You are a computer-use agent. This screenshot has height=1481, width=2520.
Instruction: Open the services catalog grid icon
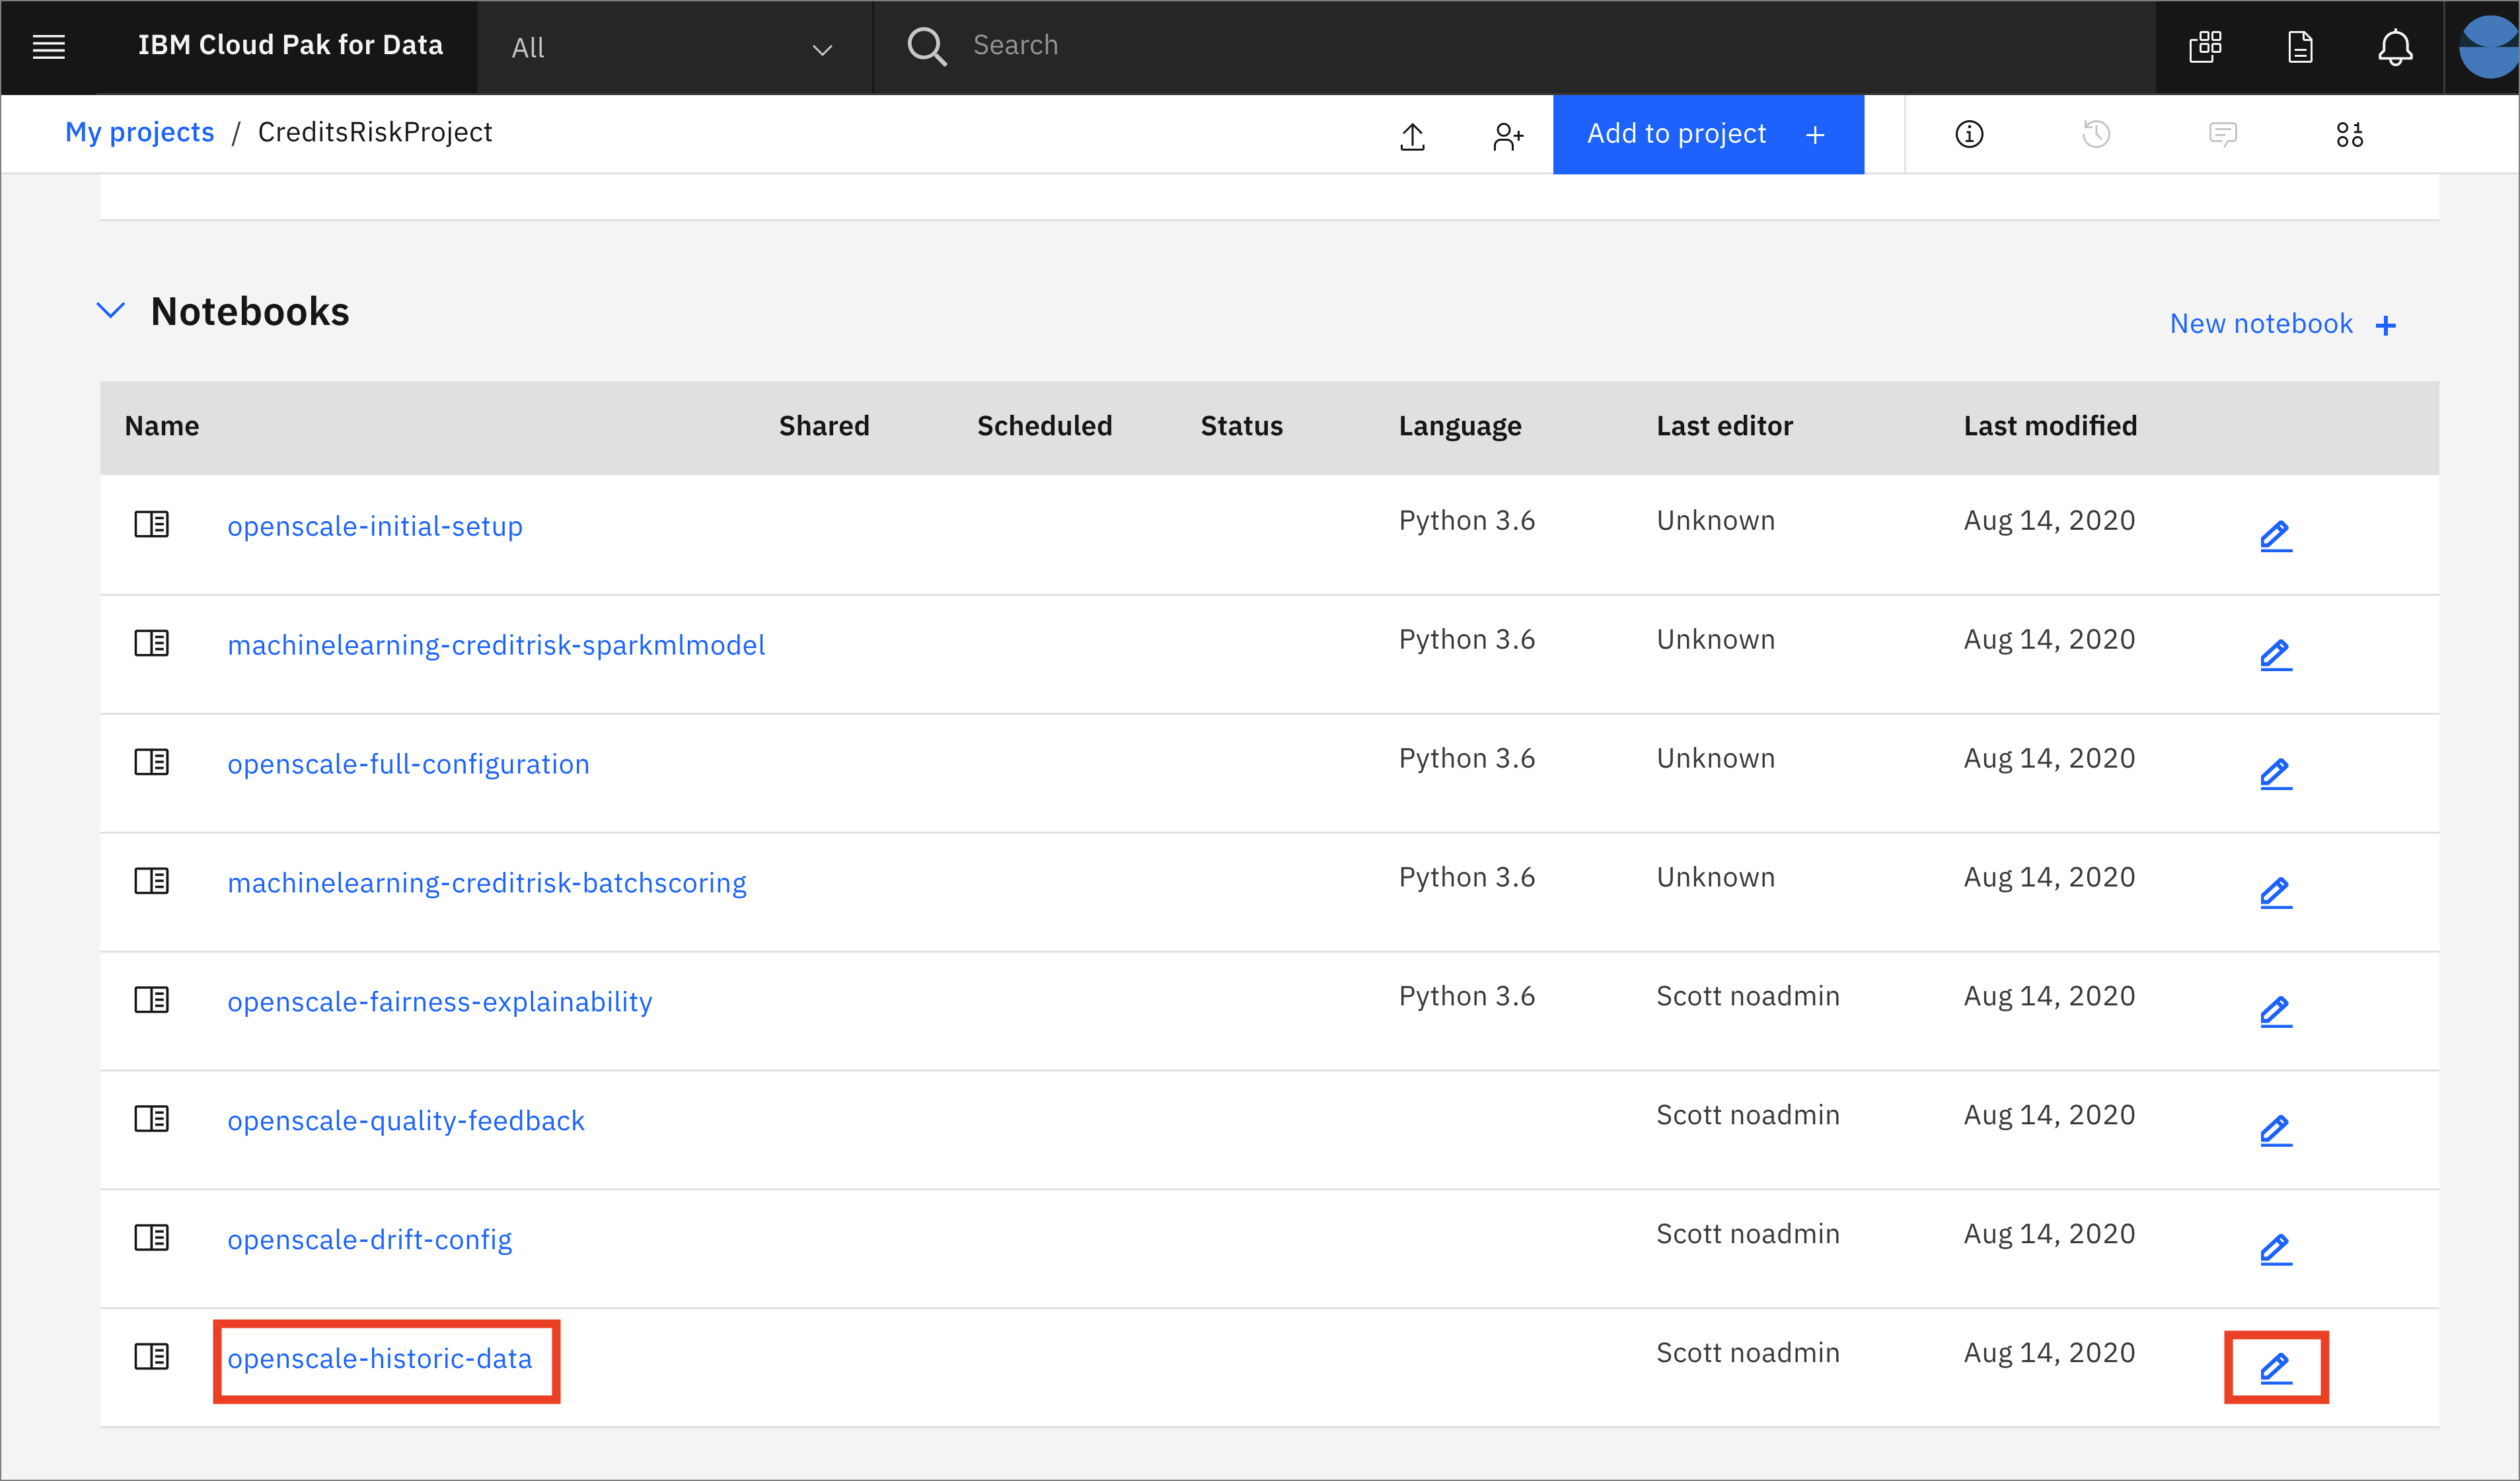(x=2205, y=46)
